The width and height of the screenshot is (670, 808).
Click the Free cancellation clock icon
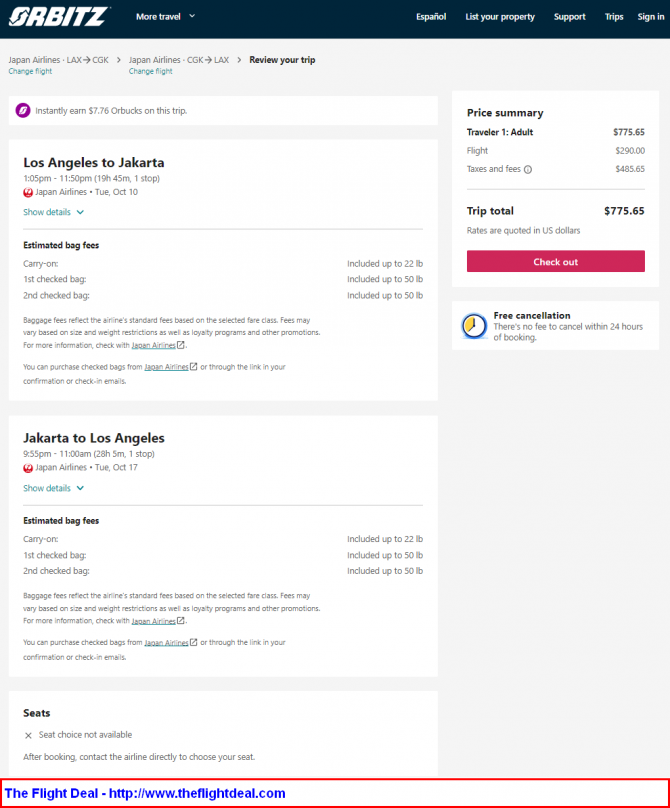[474, 326]
